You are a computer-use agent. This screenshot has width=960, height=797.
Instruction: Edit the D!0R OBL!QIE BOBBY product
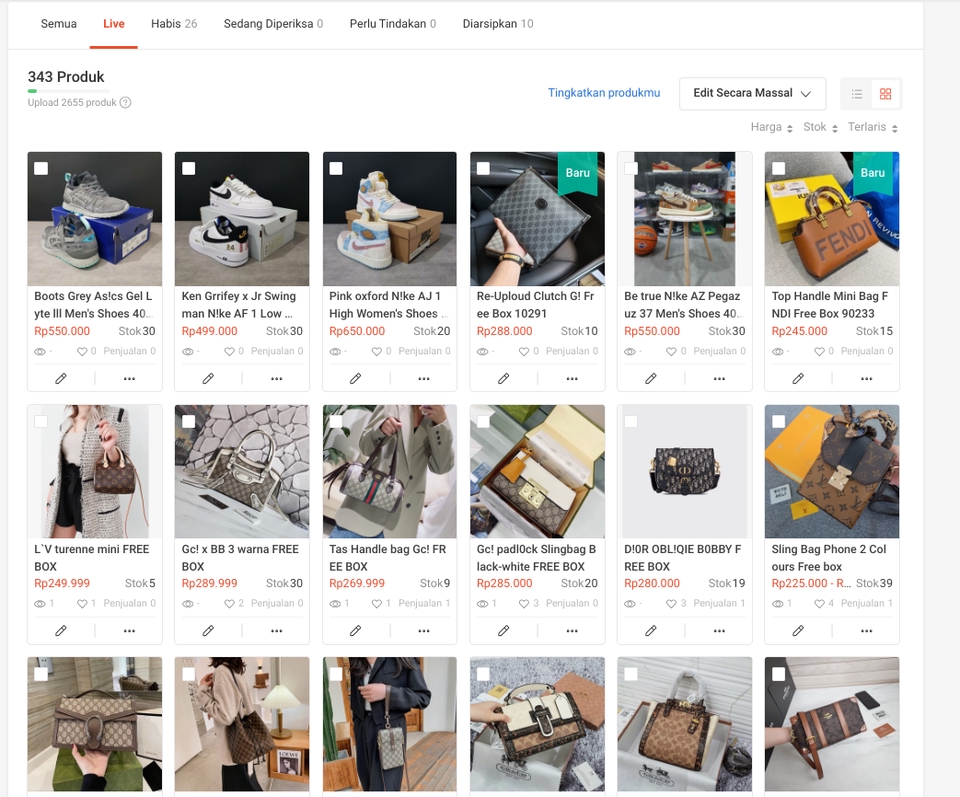coord(651,630)
